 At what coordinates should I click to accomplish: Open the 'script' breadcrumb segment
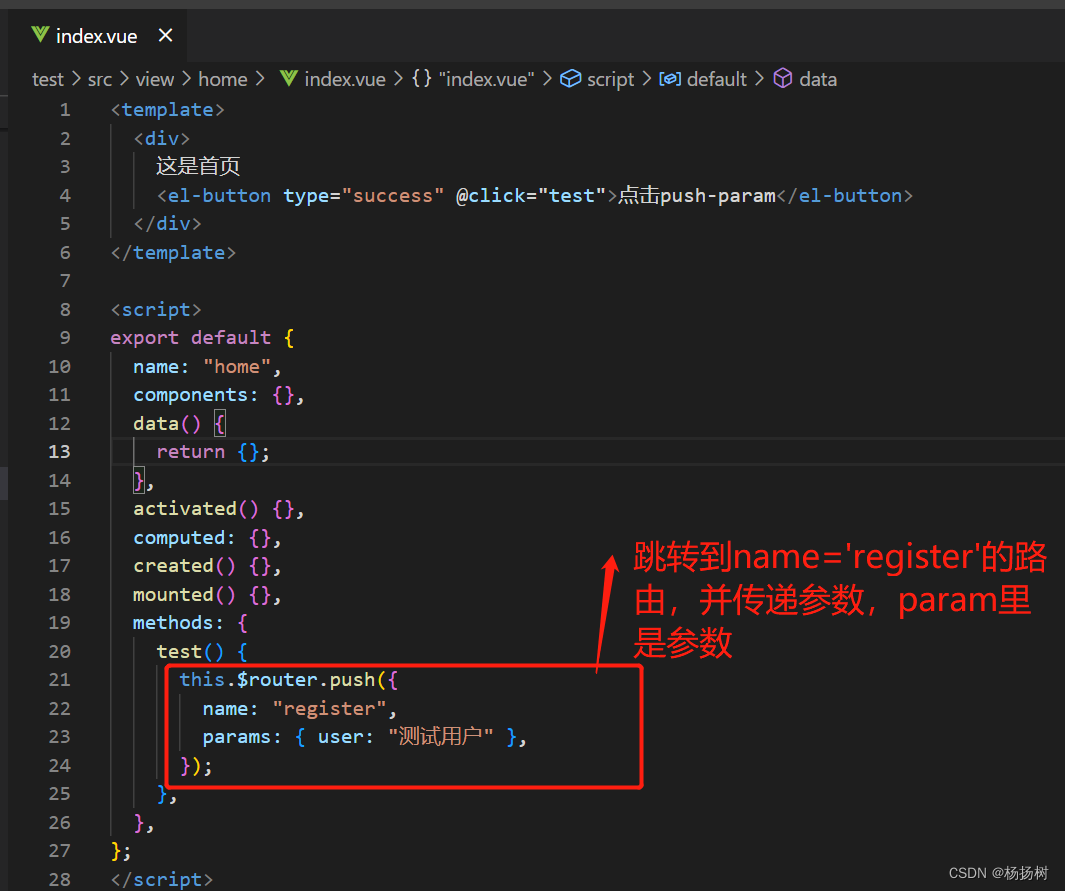[611, 79]
